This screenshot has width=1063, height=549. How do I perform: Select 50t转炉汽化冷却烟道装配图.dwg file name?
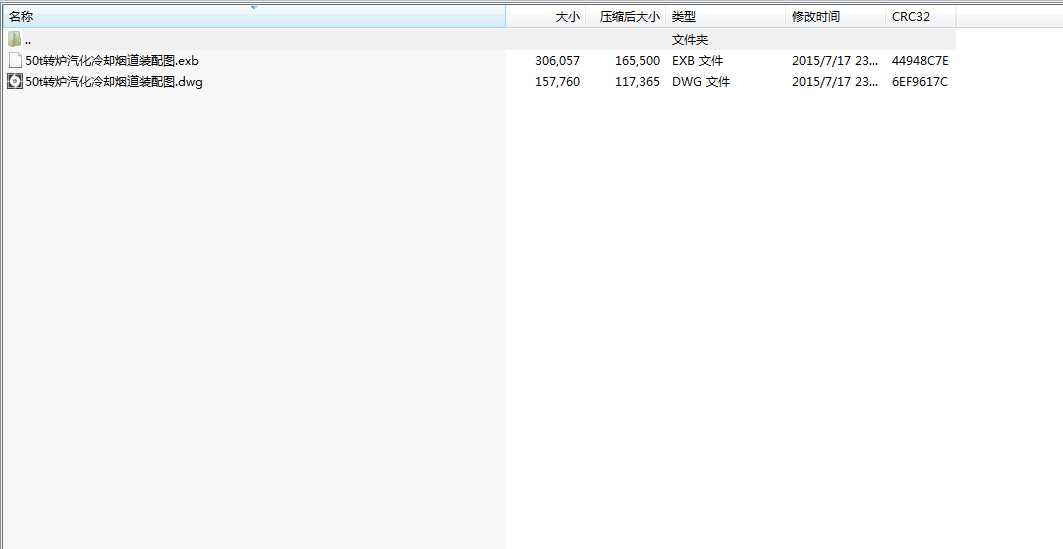(x=114, y=82)
